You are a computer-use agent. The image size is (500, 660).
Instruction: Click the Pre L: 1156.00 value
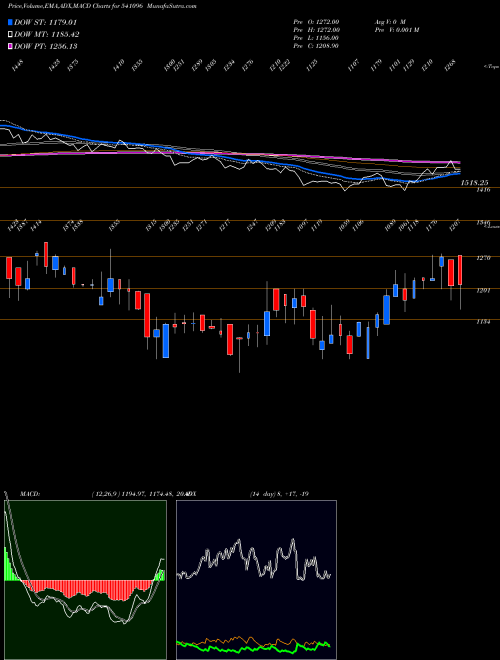(317, 38)
